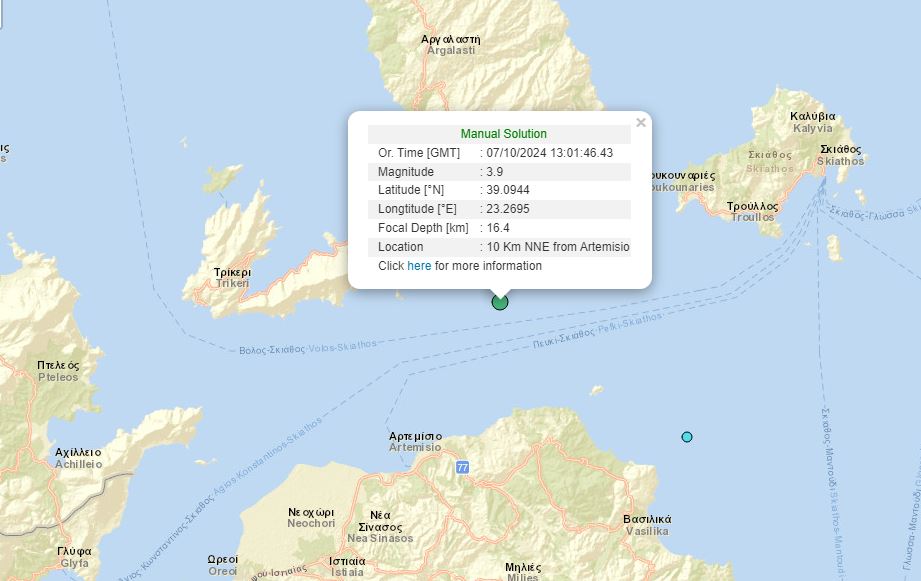921x581 pixels.
Task: Click the Volos-Skiathos ferry route label
Action: click(x=308, y=347)
